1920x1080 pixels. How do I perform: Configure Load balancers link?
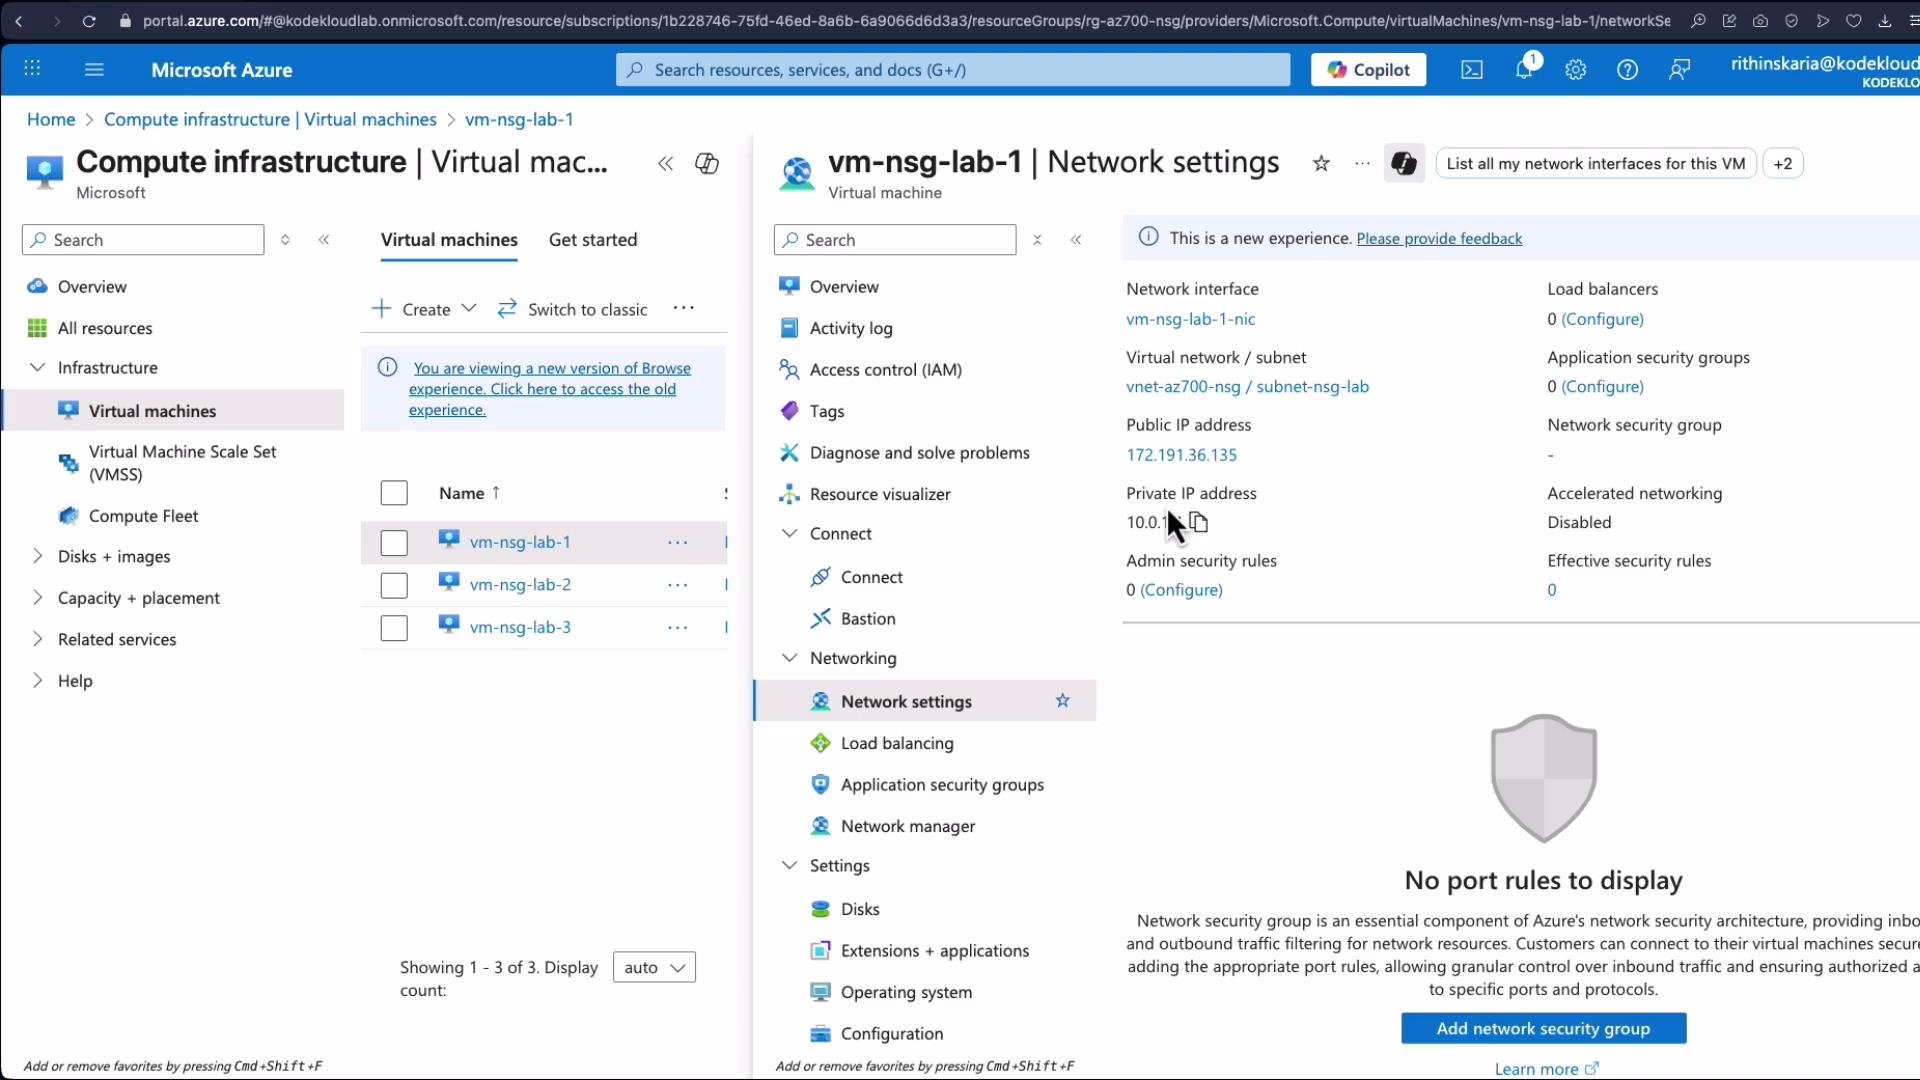[x=1602, y=319]
